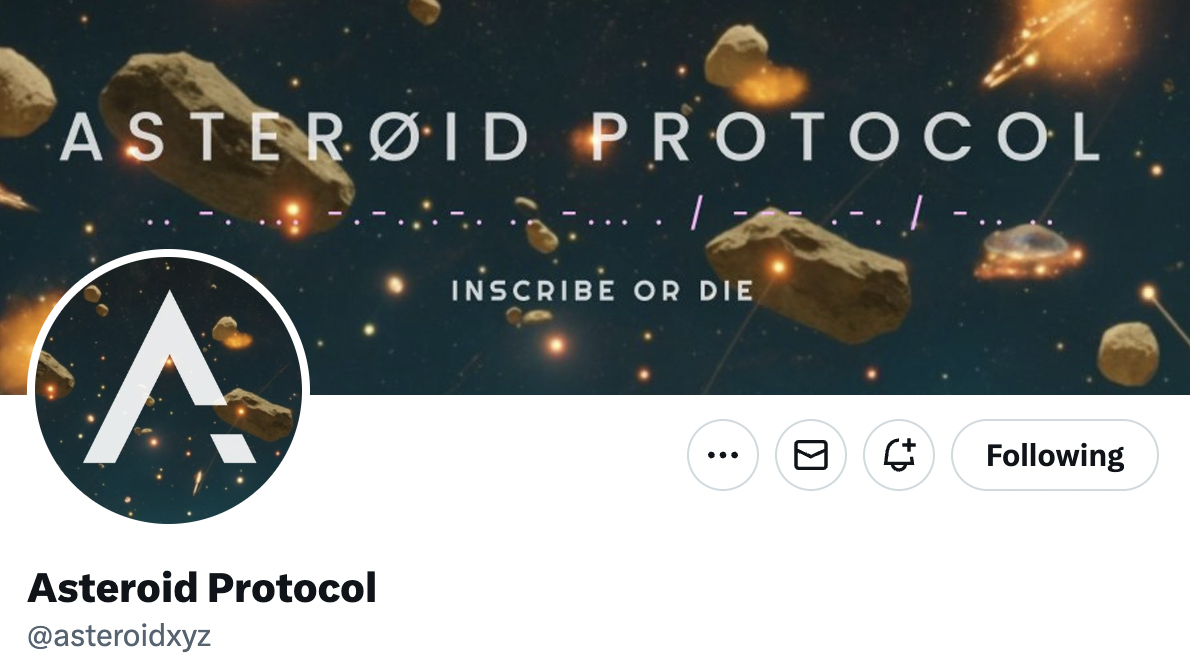The height and width of the screenshot is (658, 1190).
Task: Select the Asteroid Protocol display name
Action: (x=202, y=587)
